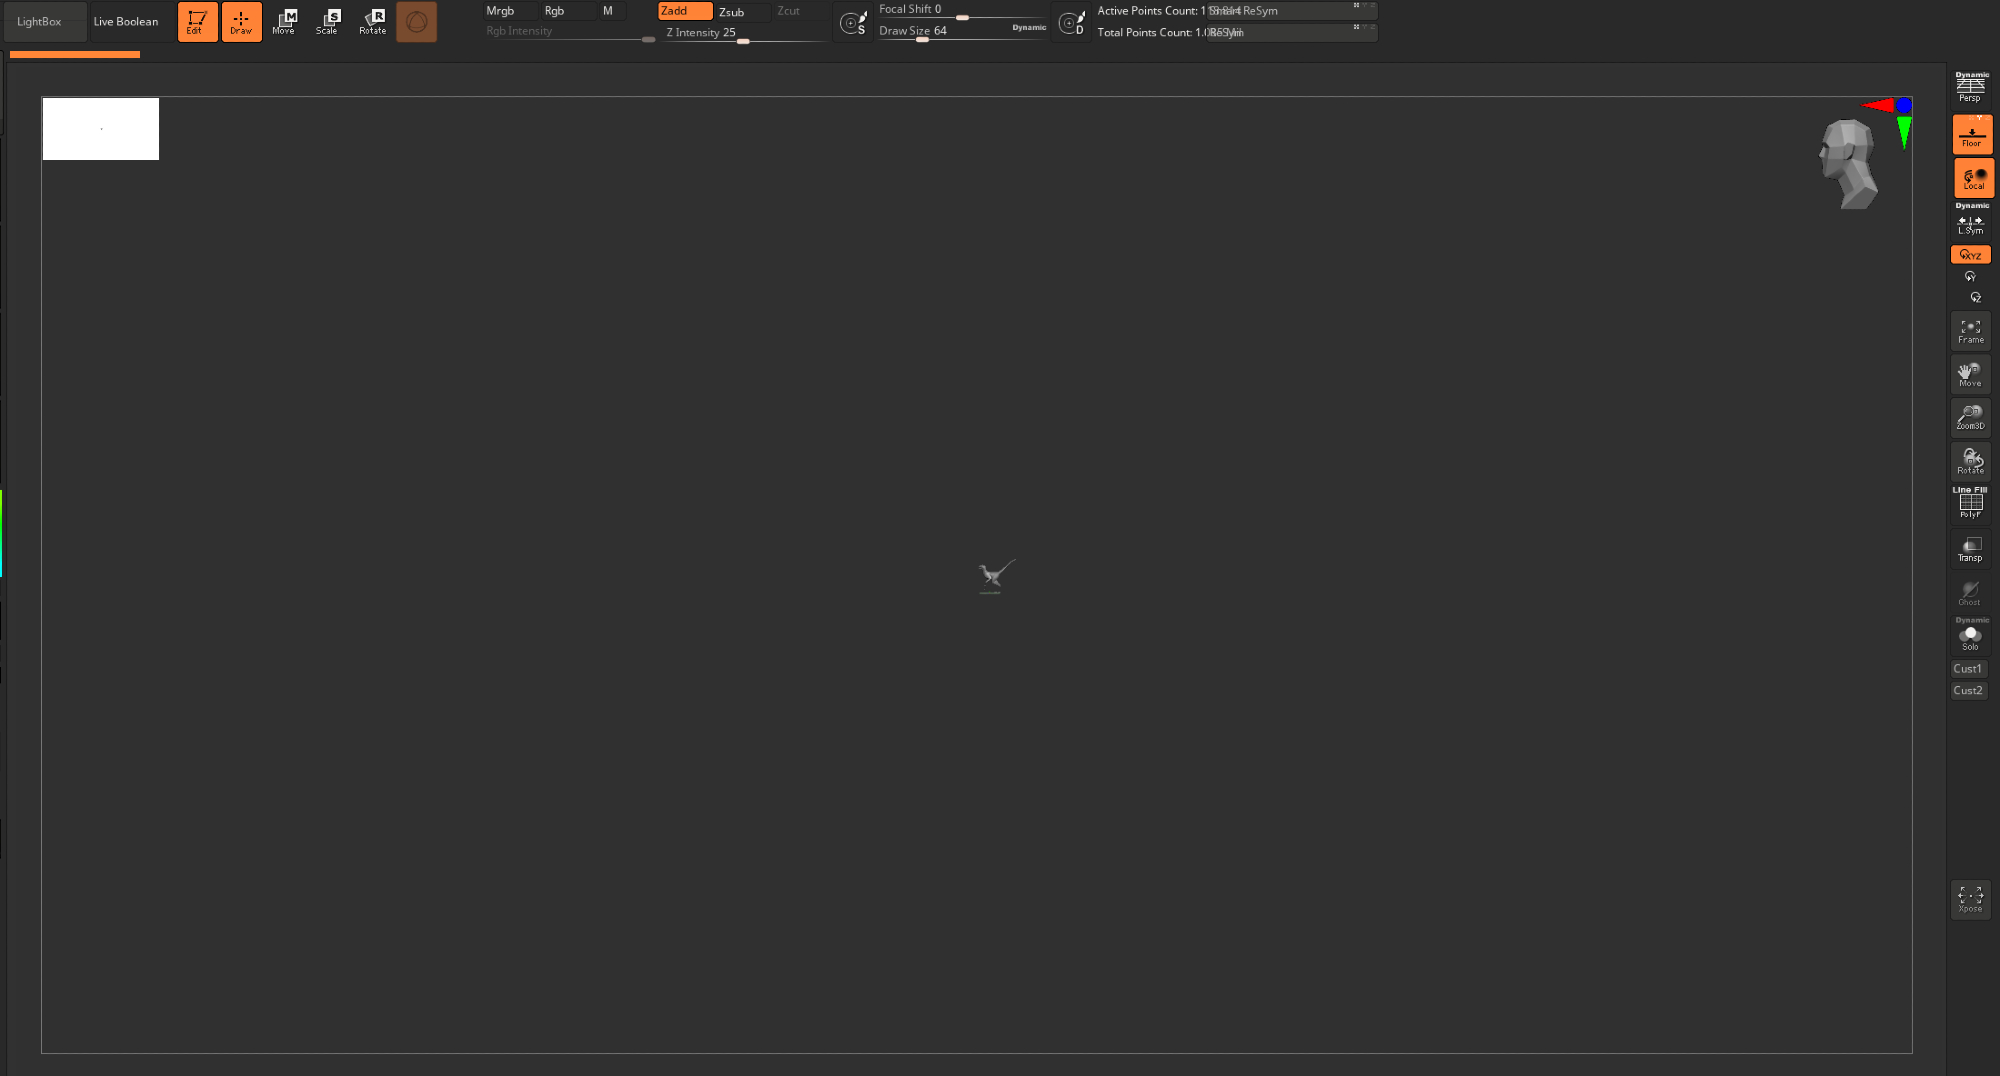Select the Draw mode button
The image size is (2000, 1076).
pyautogui.click(x=241, y=21)
